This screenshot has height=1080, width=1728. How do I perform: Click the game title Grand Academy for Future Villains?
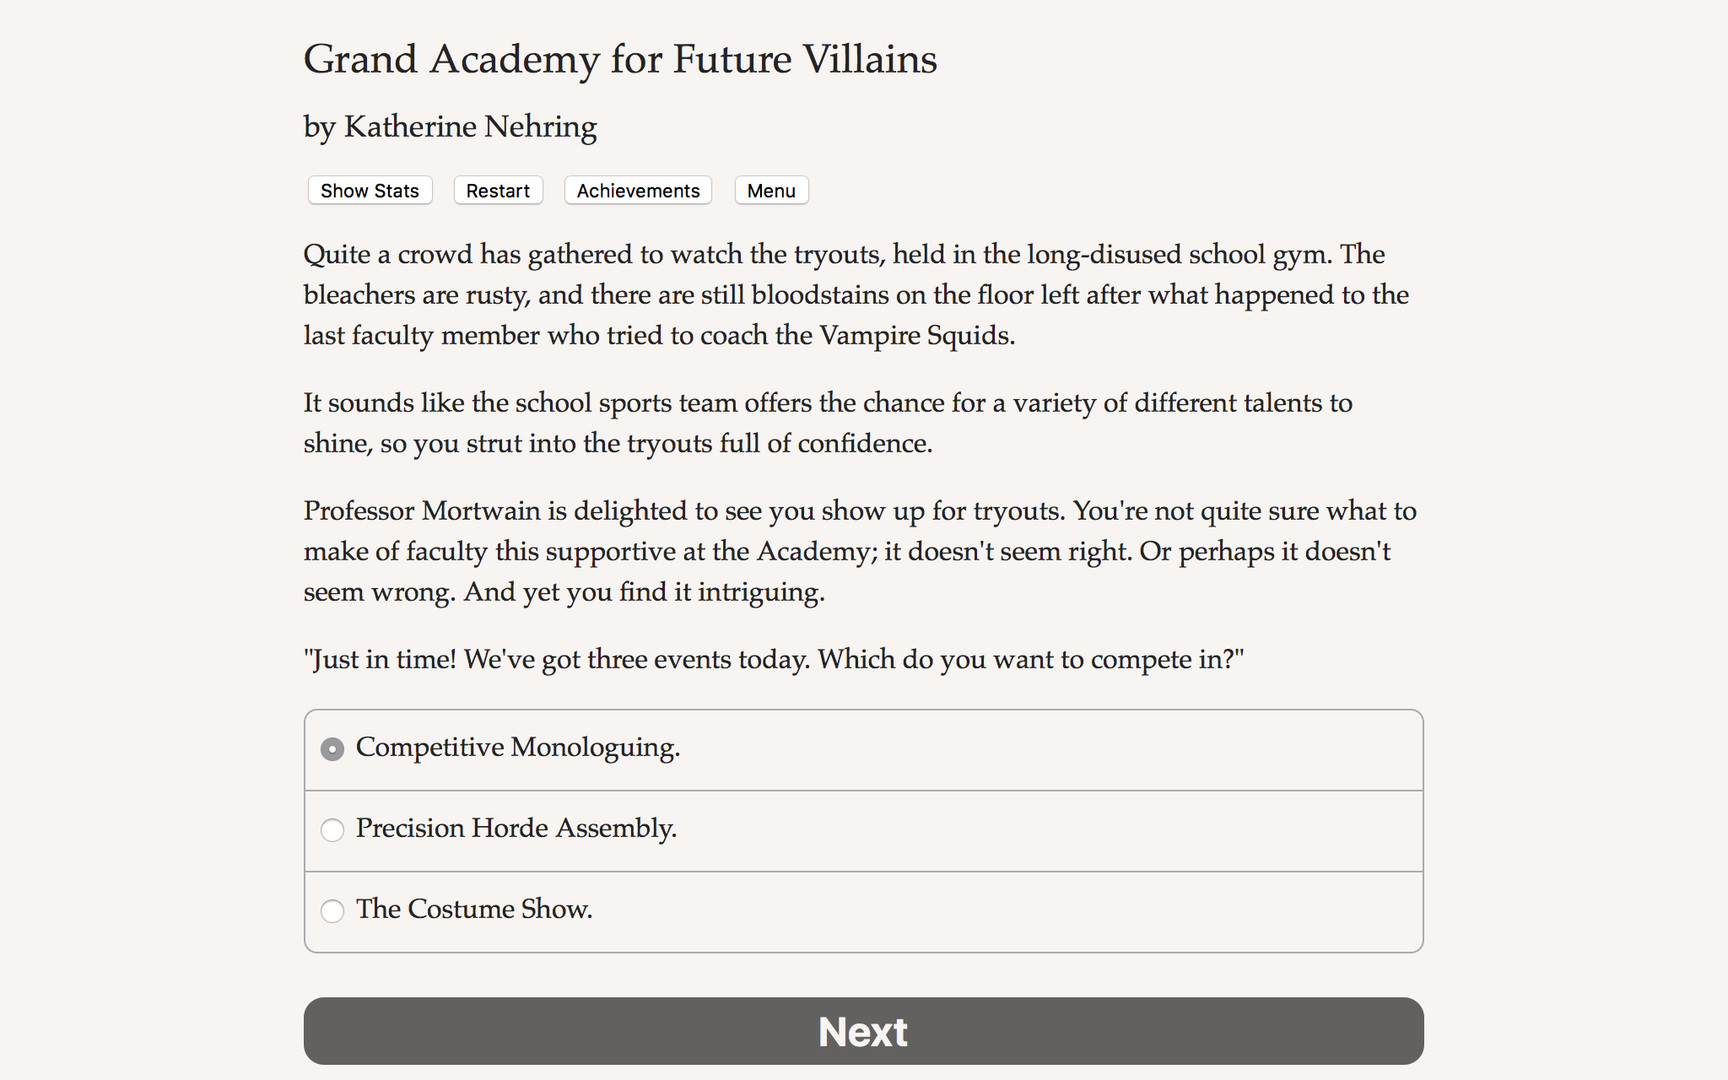pyautogui.click(x=620, y=59)
